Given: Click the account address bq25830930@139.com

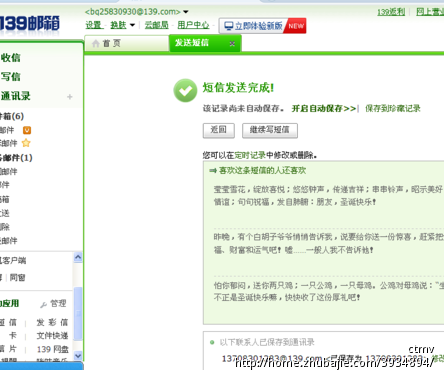Looking at the screenshot, I should (x=132, y=12).
